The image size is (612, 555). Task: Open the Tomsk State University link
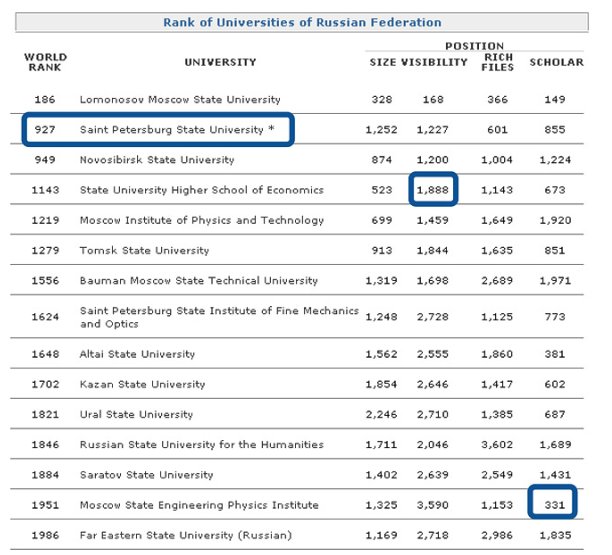click(145, 250)
